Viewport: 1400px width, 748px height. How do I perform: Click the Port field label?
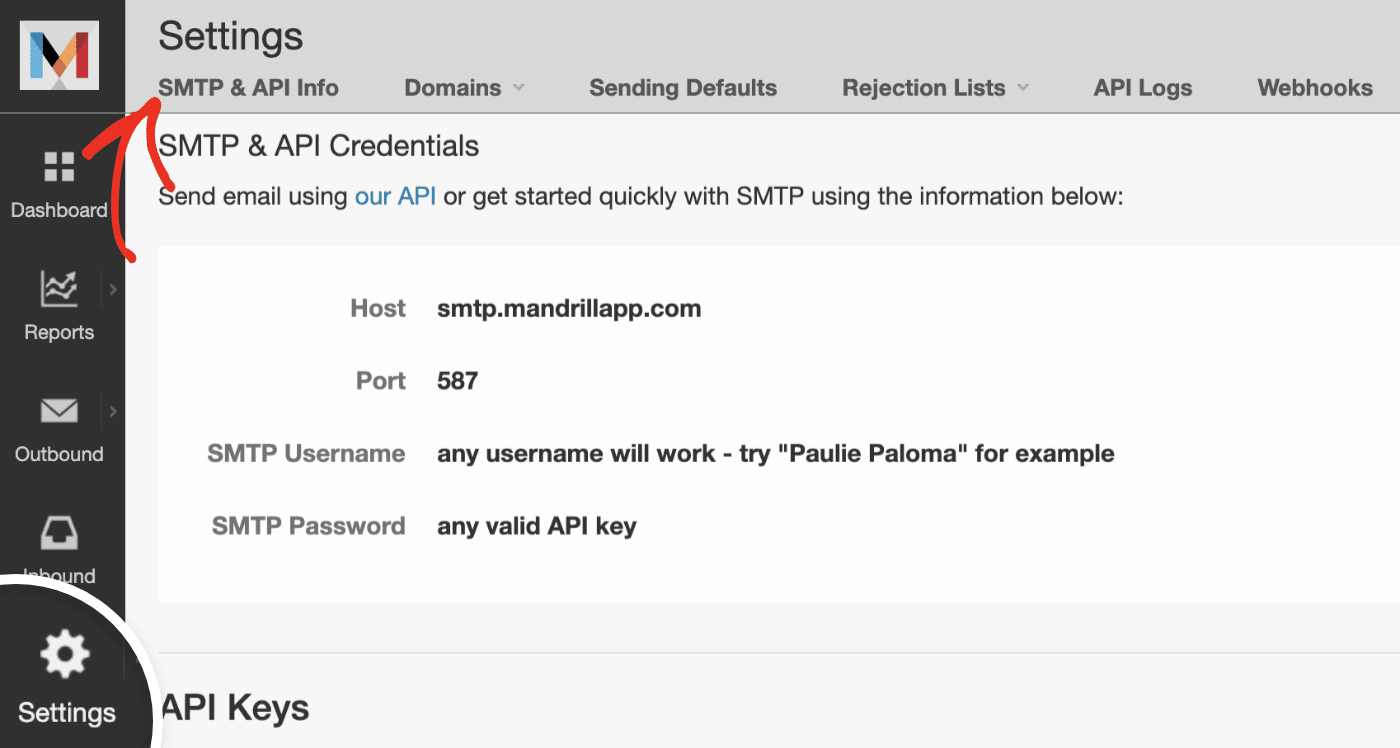(381, 381)
